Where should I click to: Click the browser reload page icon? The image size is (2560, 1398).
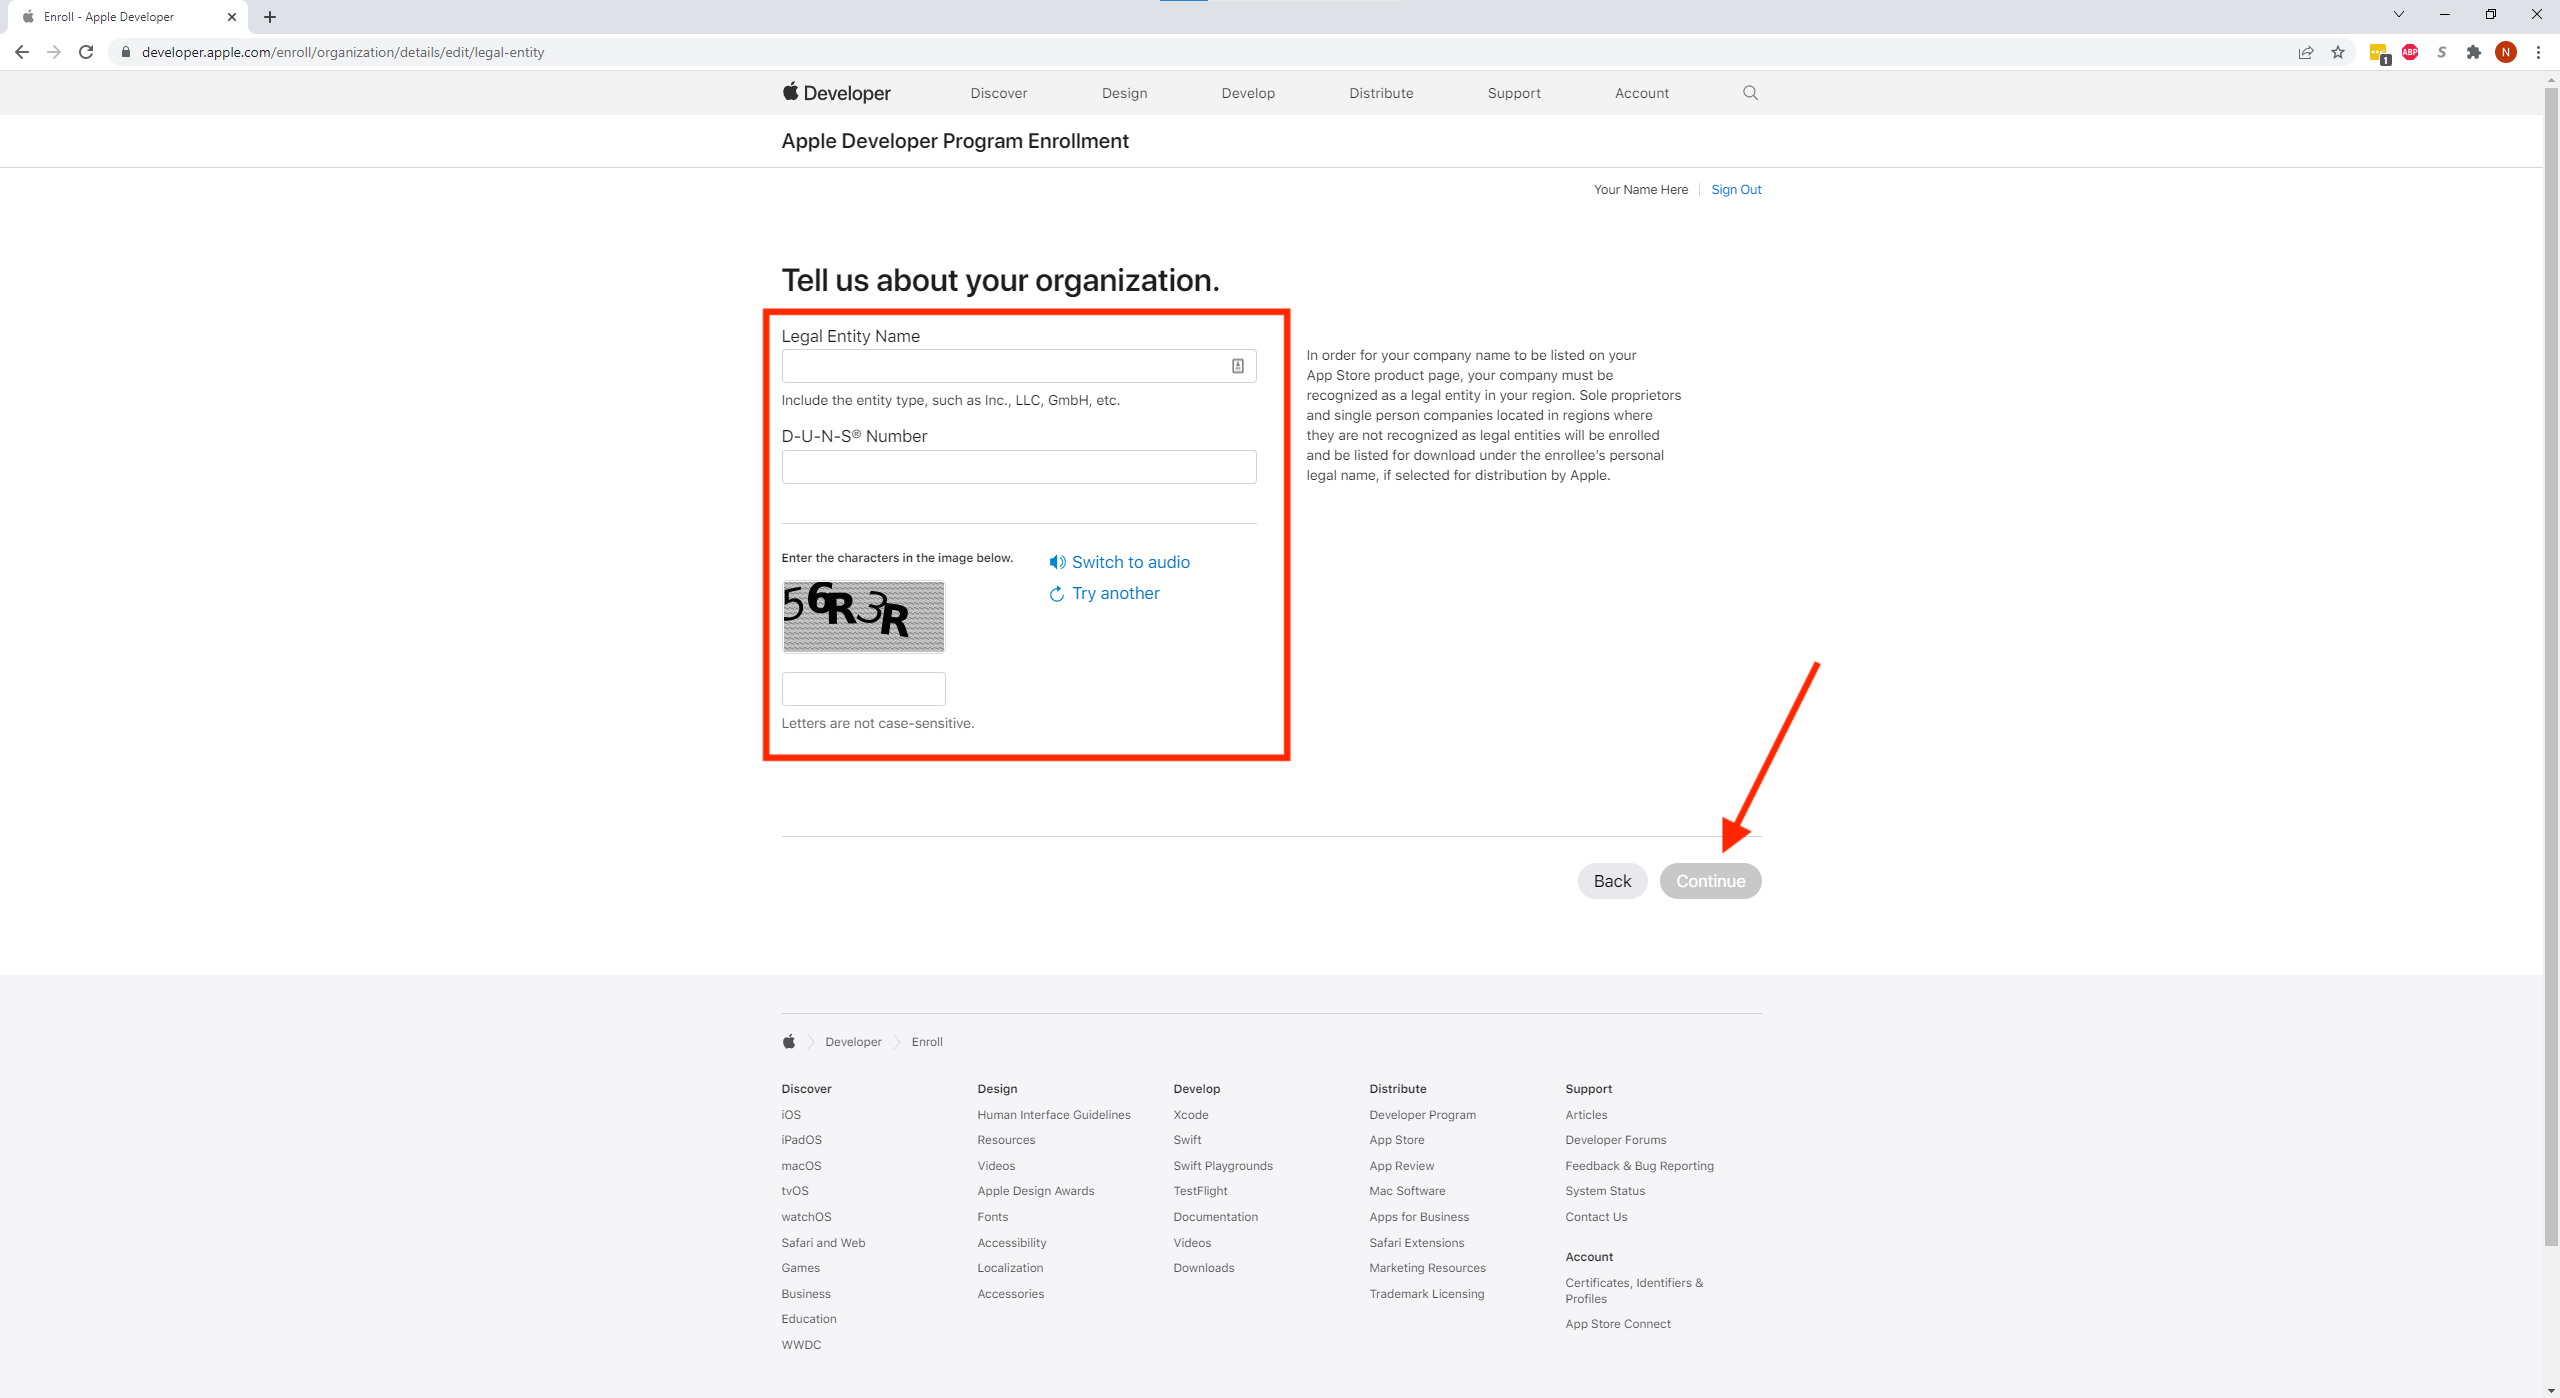[x=86, y=52]
